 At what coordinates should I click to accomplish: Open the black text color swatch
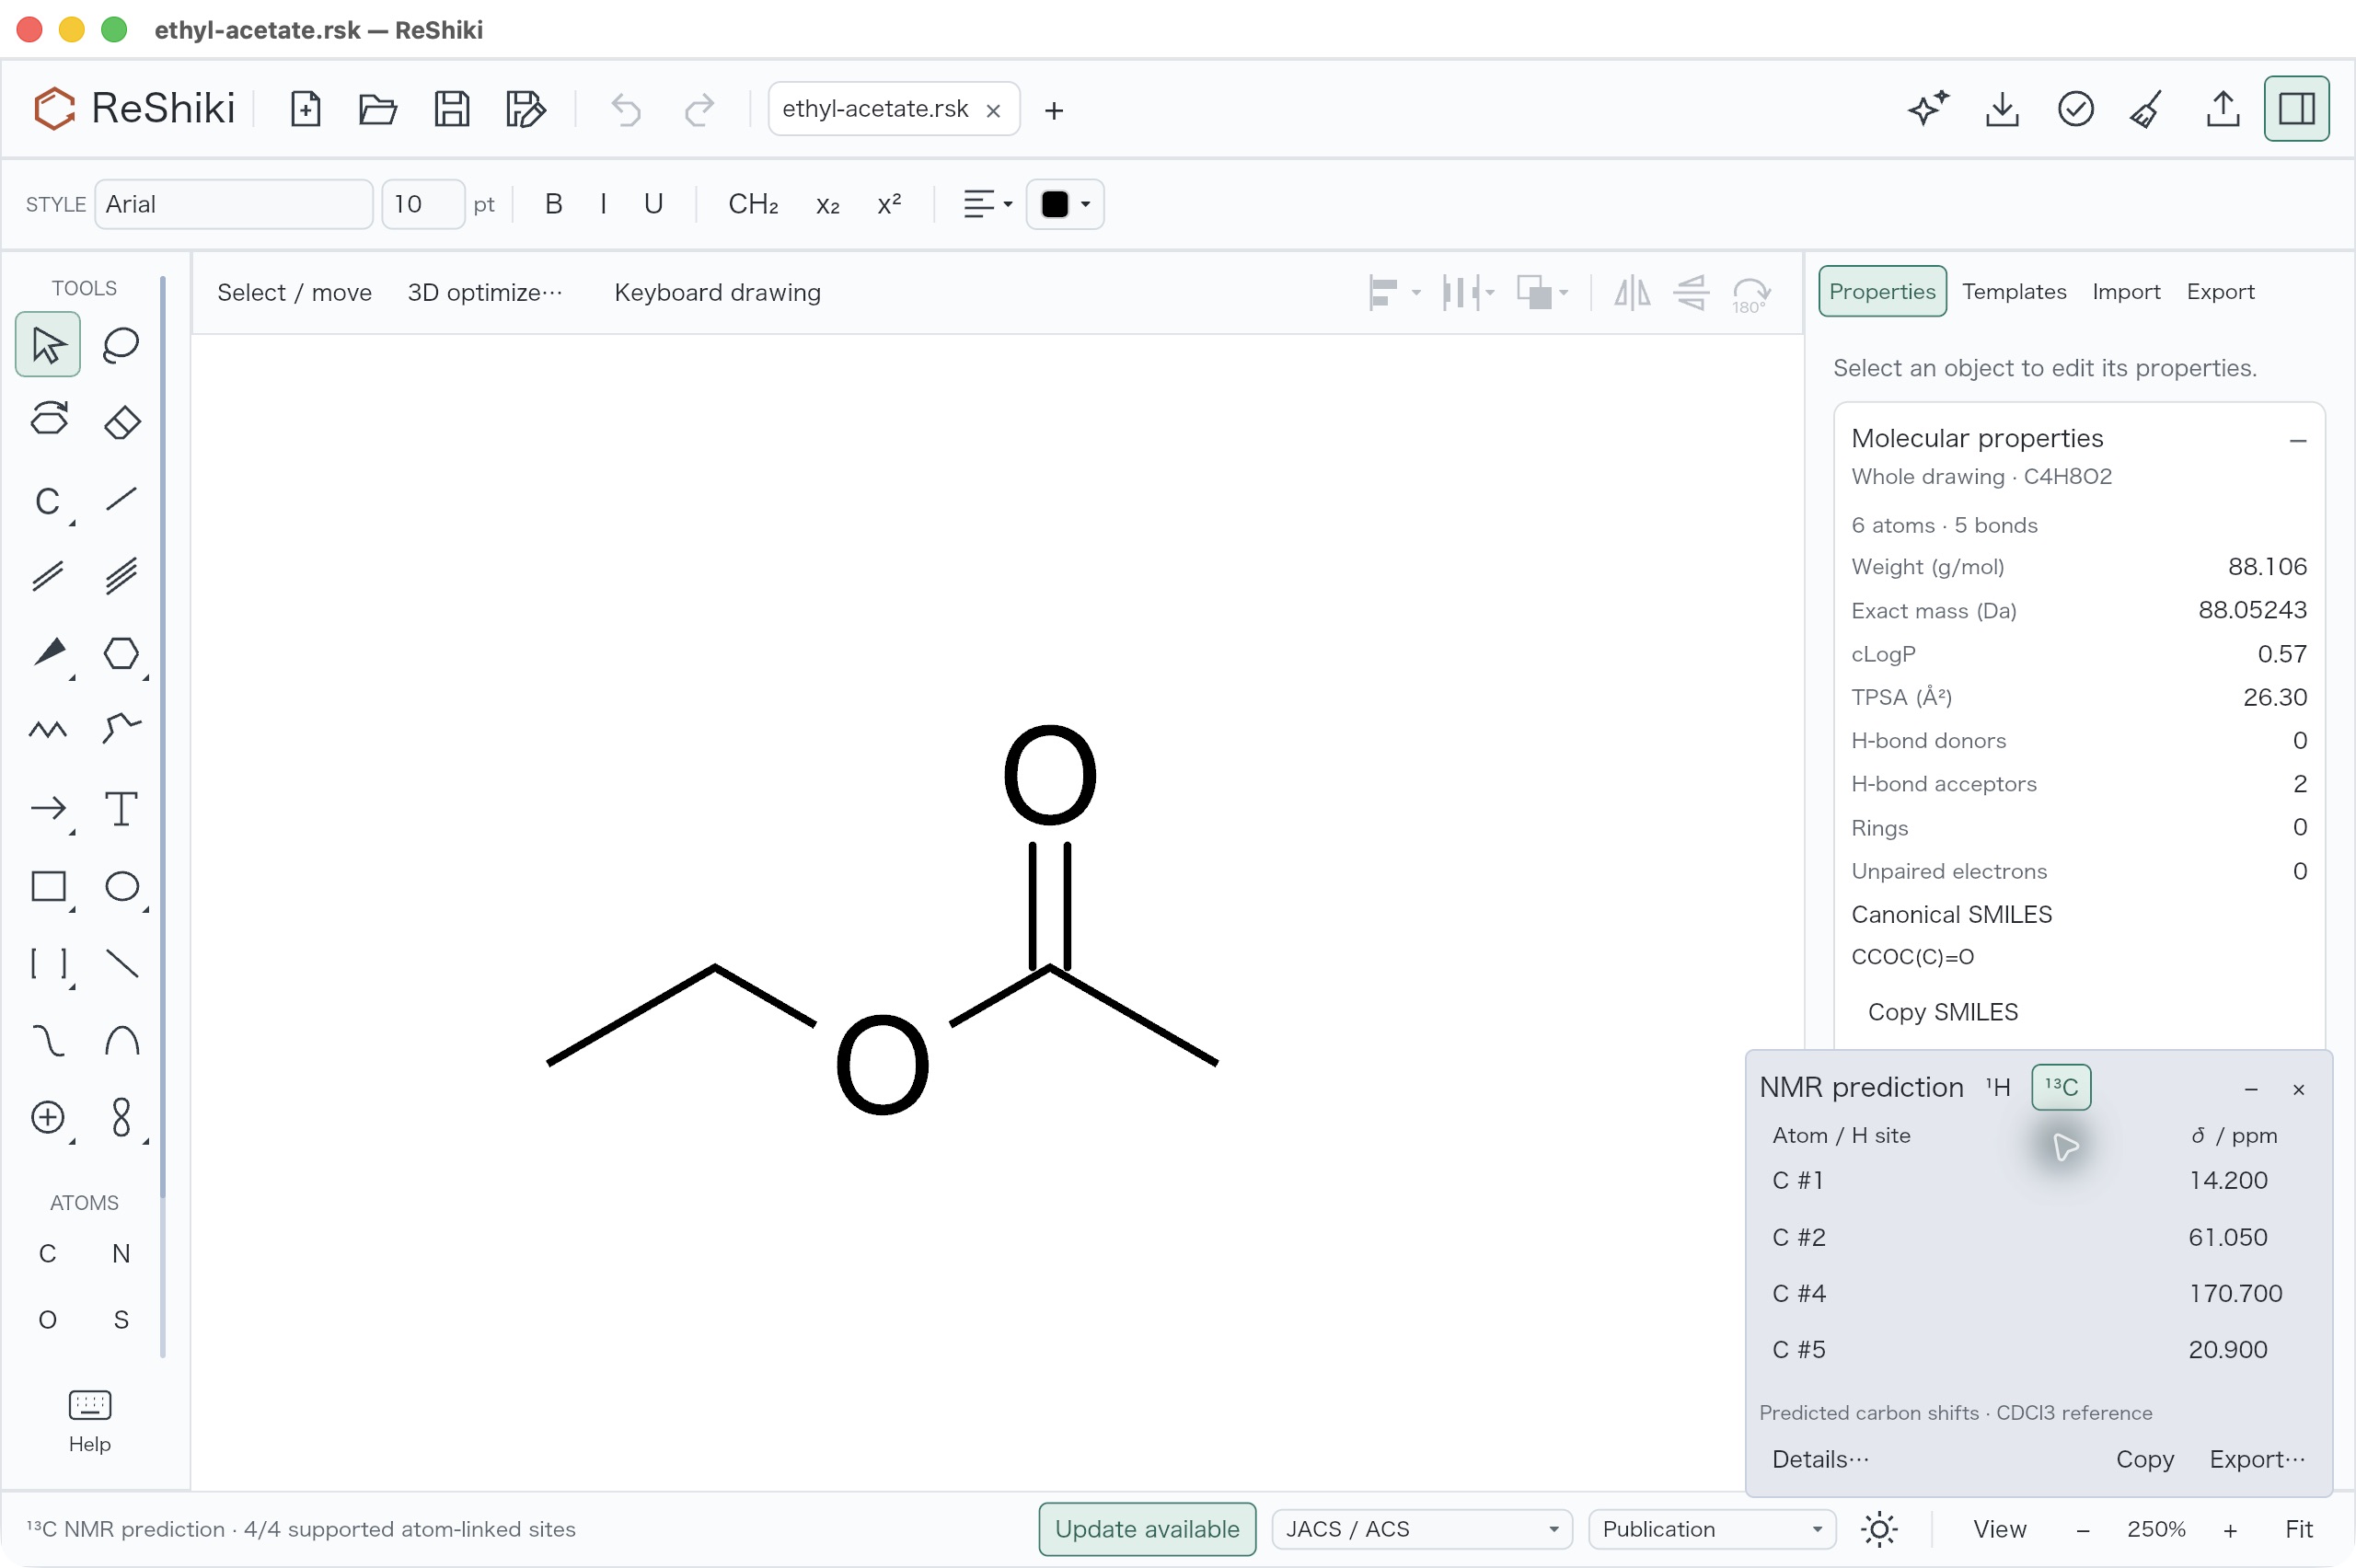coord(1065,204)
